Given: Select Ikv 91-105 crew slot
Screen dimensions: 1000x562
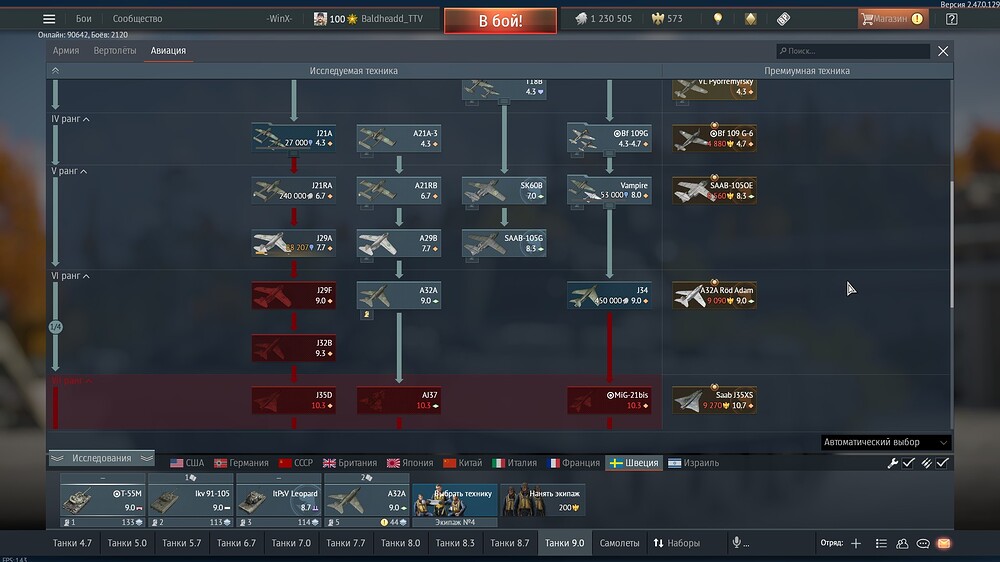Looking at the screenshot, I should click(191, 500).
